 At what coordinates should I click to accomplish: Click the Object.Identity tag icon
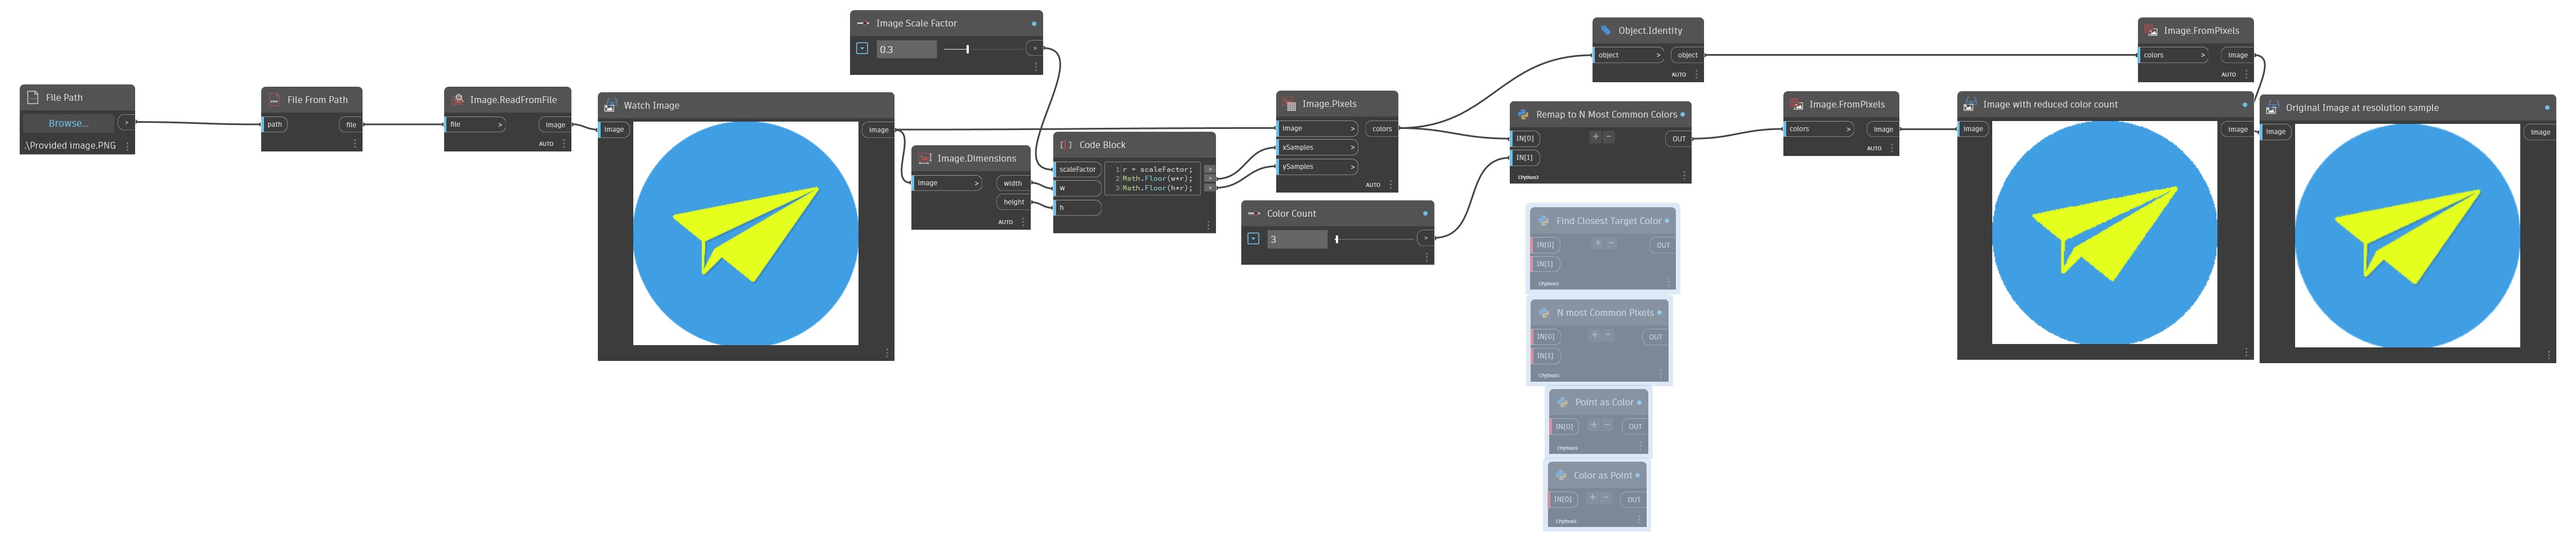tap(1606, 31)
